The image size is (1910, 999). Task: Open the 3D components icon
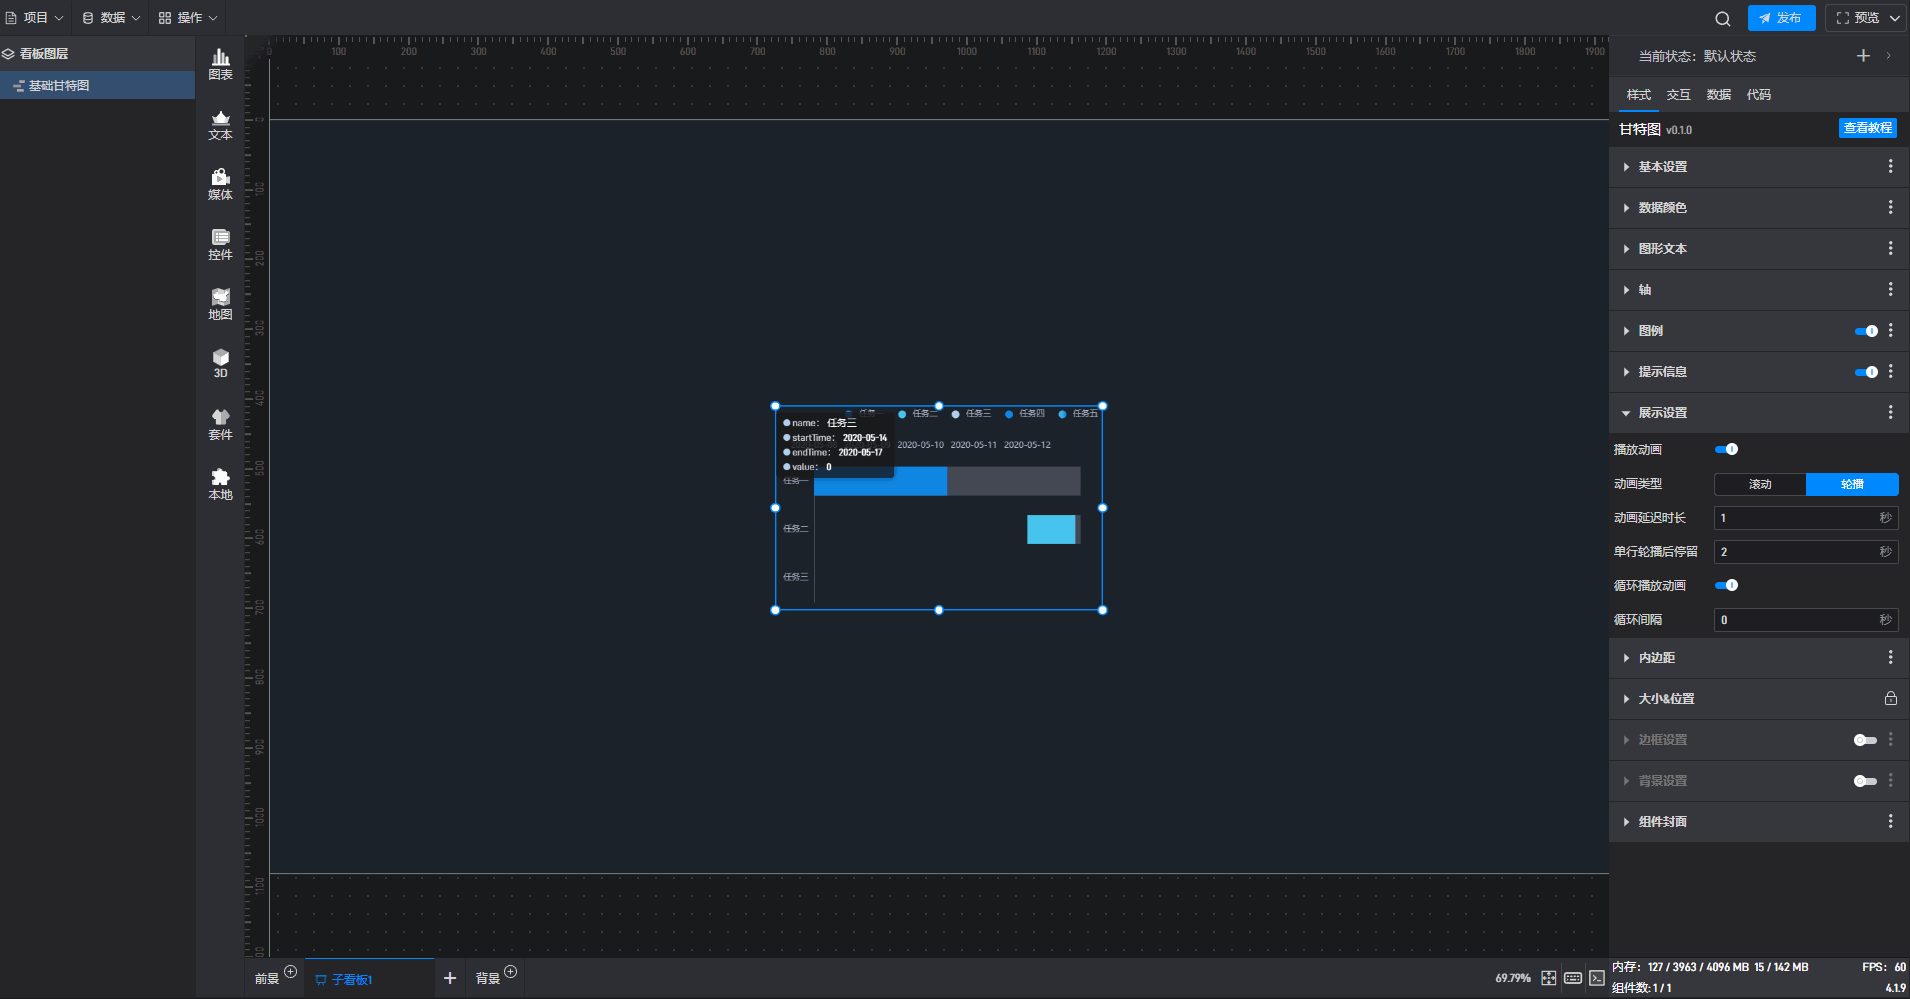pos(220,363)
